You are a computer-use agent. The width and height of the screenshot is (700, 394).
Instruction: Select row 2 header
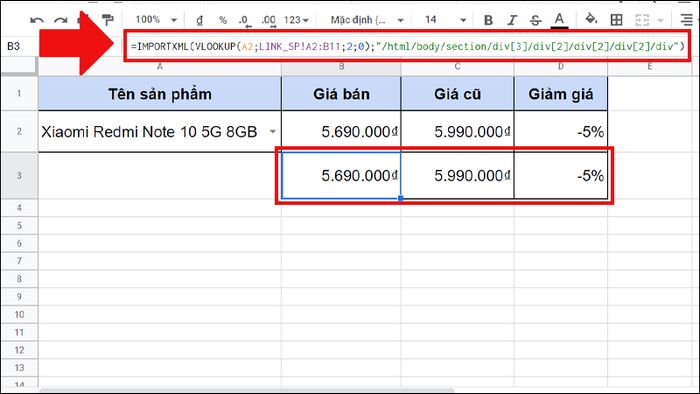19,132
